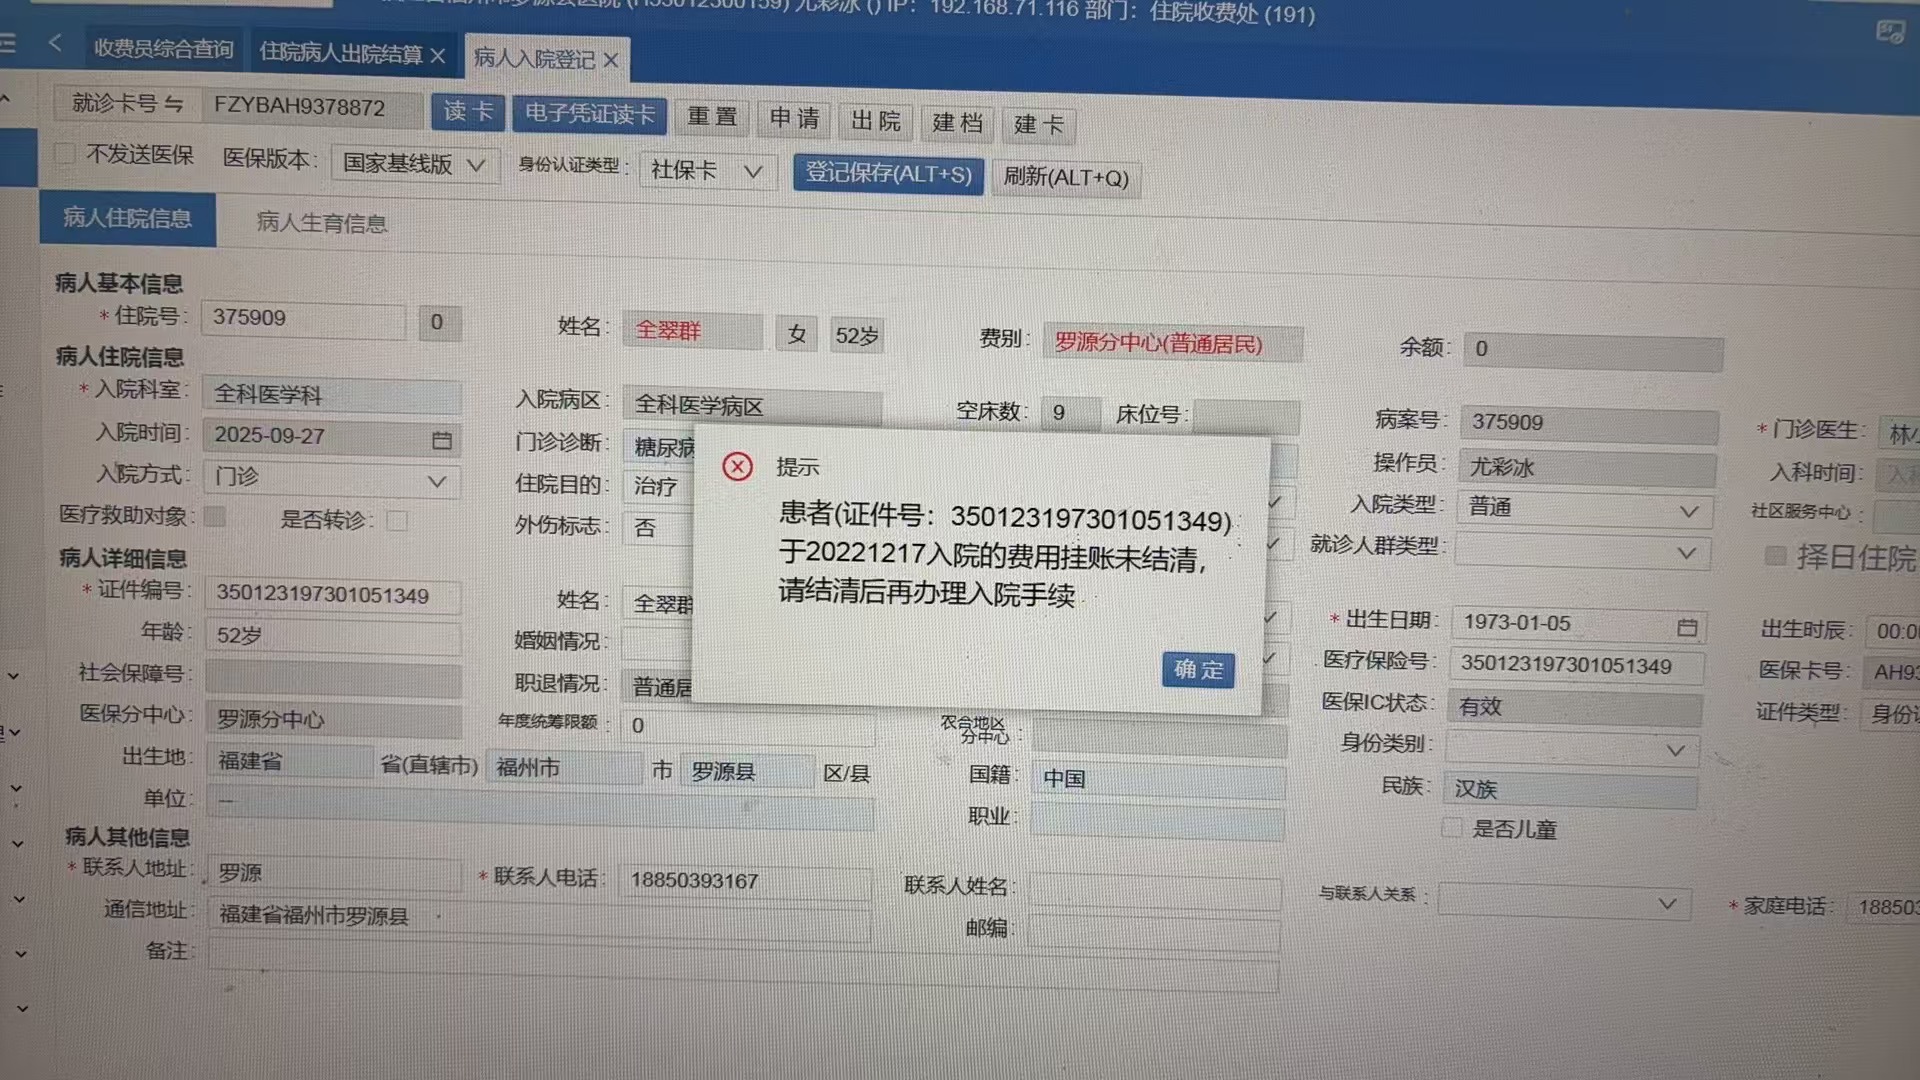Viewport: 1920px width, 1080px height.
Task: Switch to 病人生育信息 tab
Action: [x=322, y=222]
